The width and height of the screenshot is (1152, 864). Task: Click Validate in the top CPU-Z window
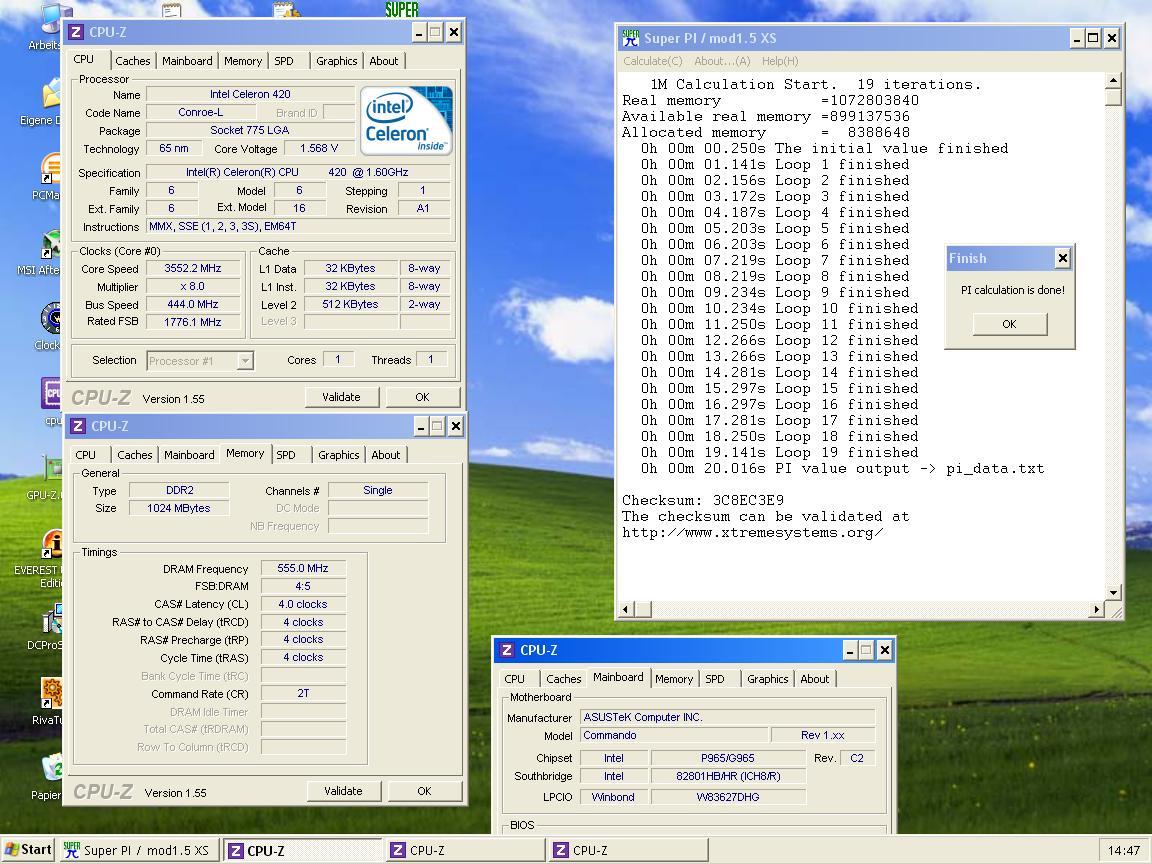pos(342,397)
